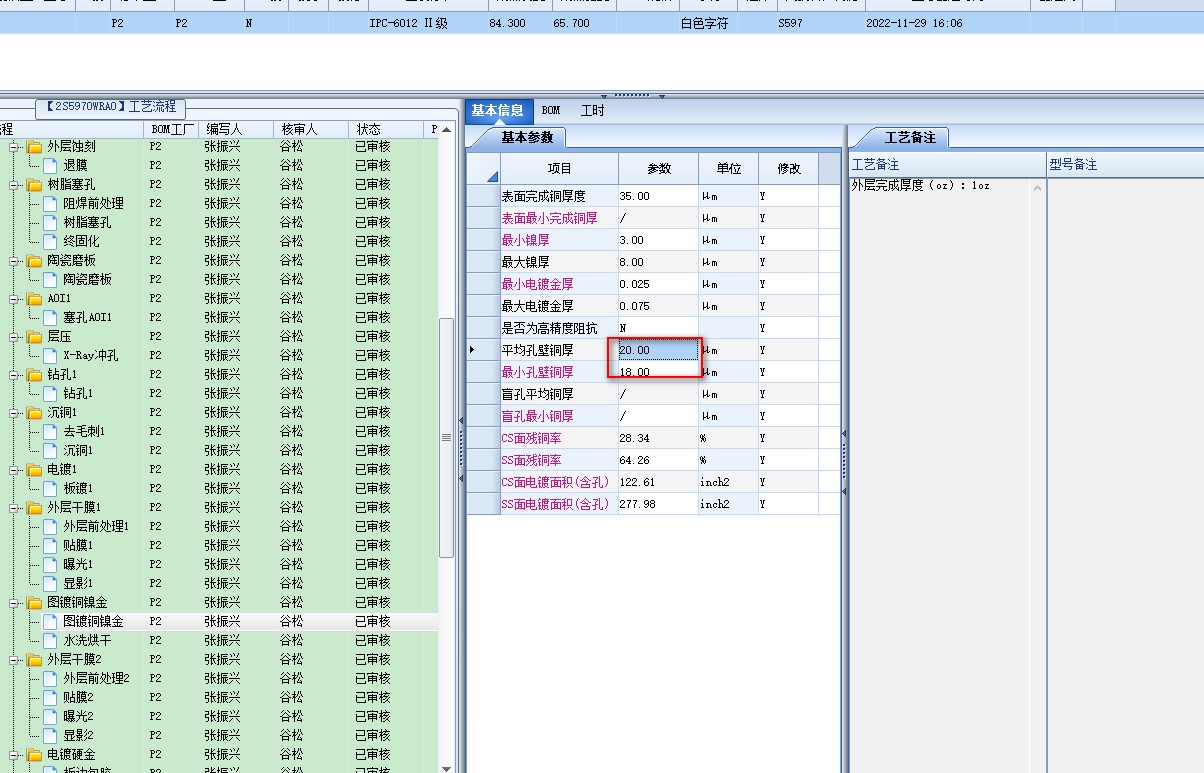Click the 显影2 document icon
The height and width of the screenshot is (773, 1204).
[50, 735]
